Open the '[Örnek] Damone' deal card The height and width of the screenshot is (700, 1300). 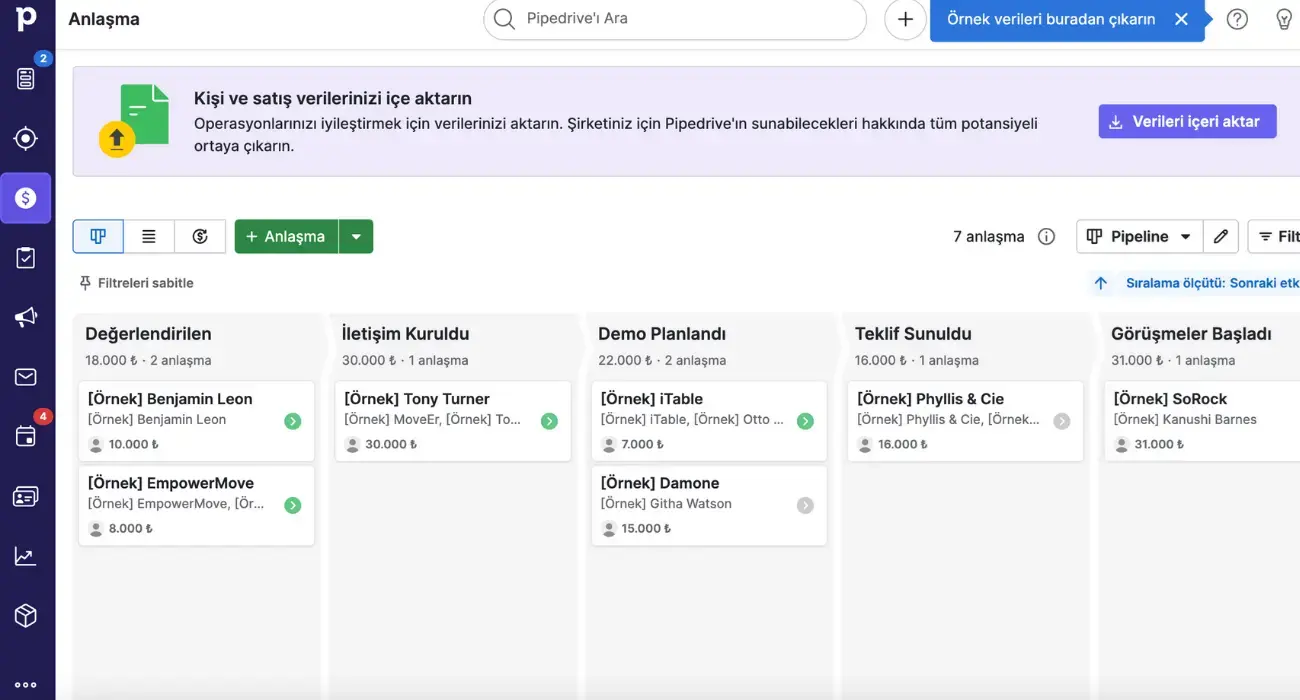(709, 505)
